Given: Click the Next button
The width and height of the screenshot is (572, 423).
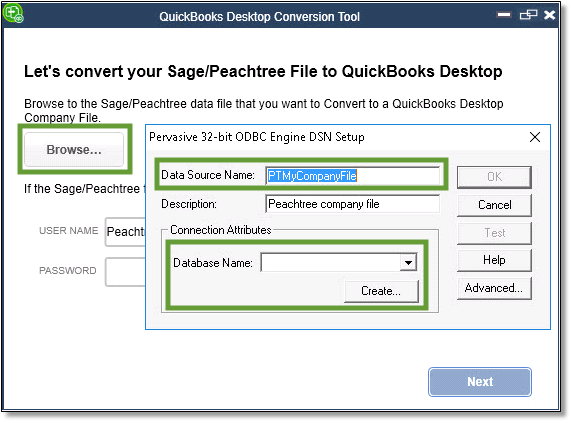Looking at the screenshot, I should click(x=480, y=382).
